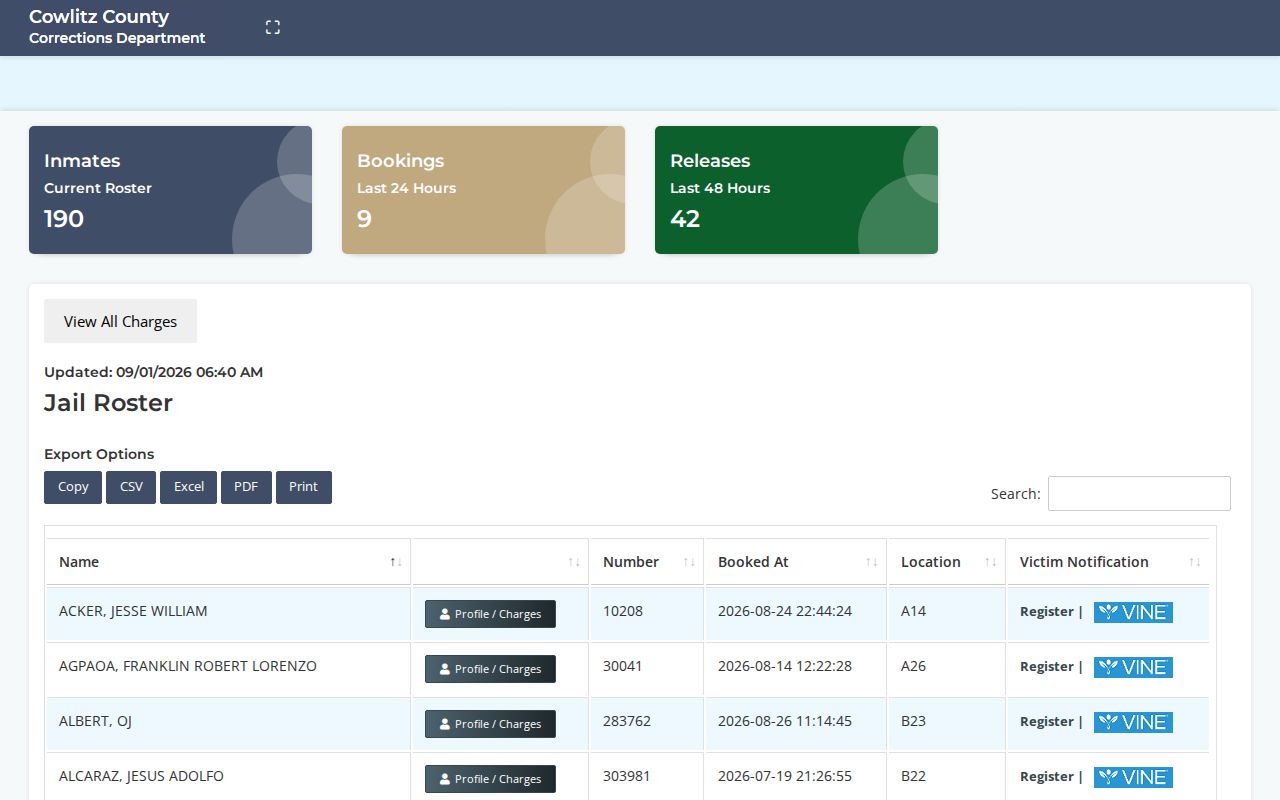Open Bookings Last 24 Hours card
Viewport: 1280px width, 800px height.
[x=483, y=190]
